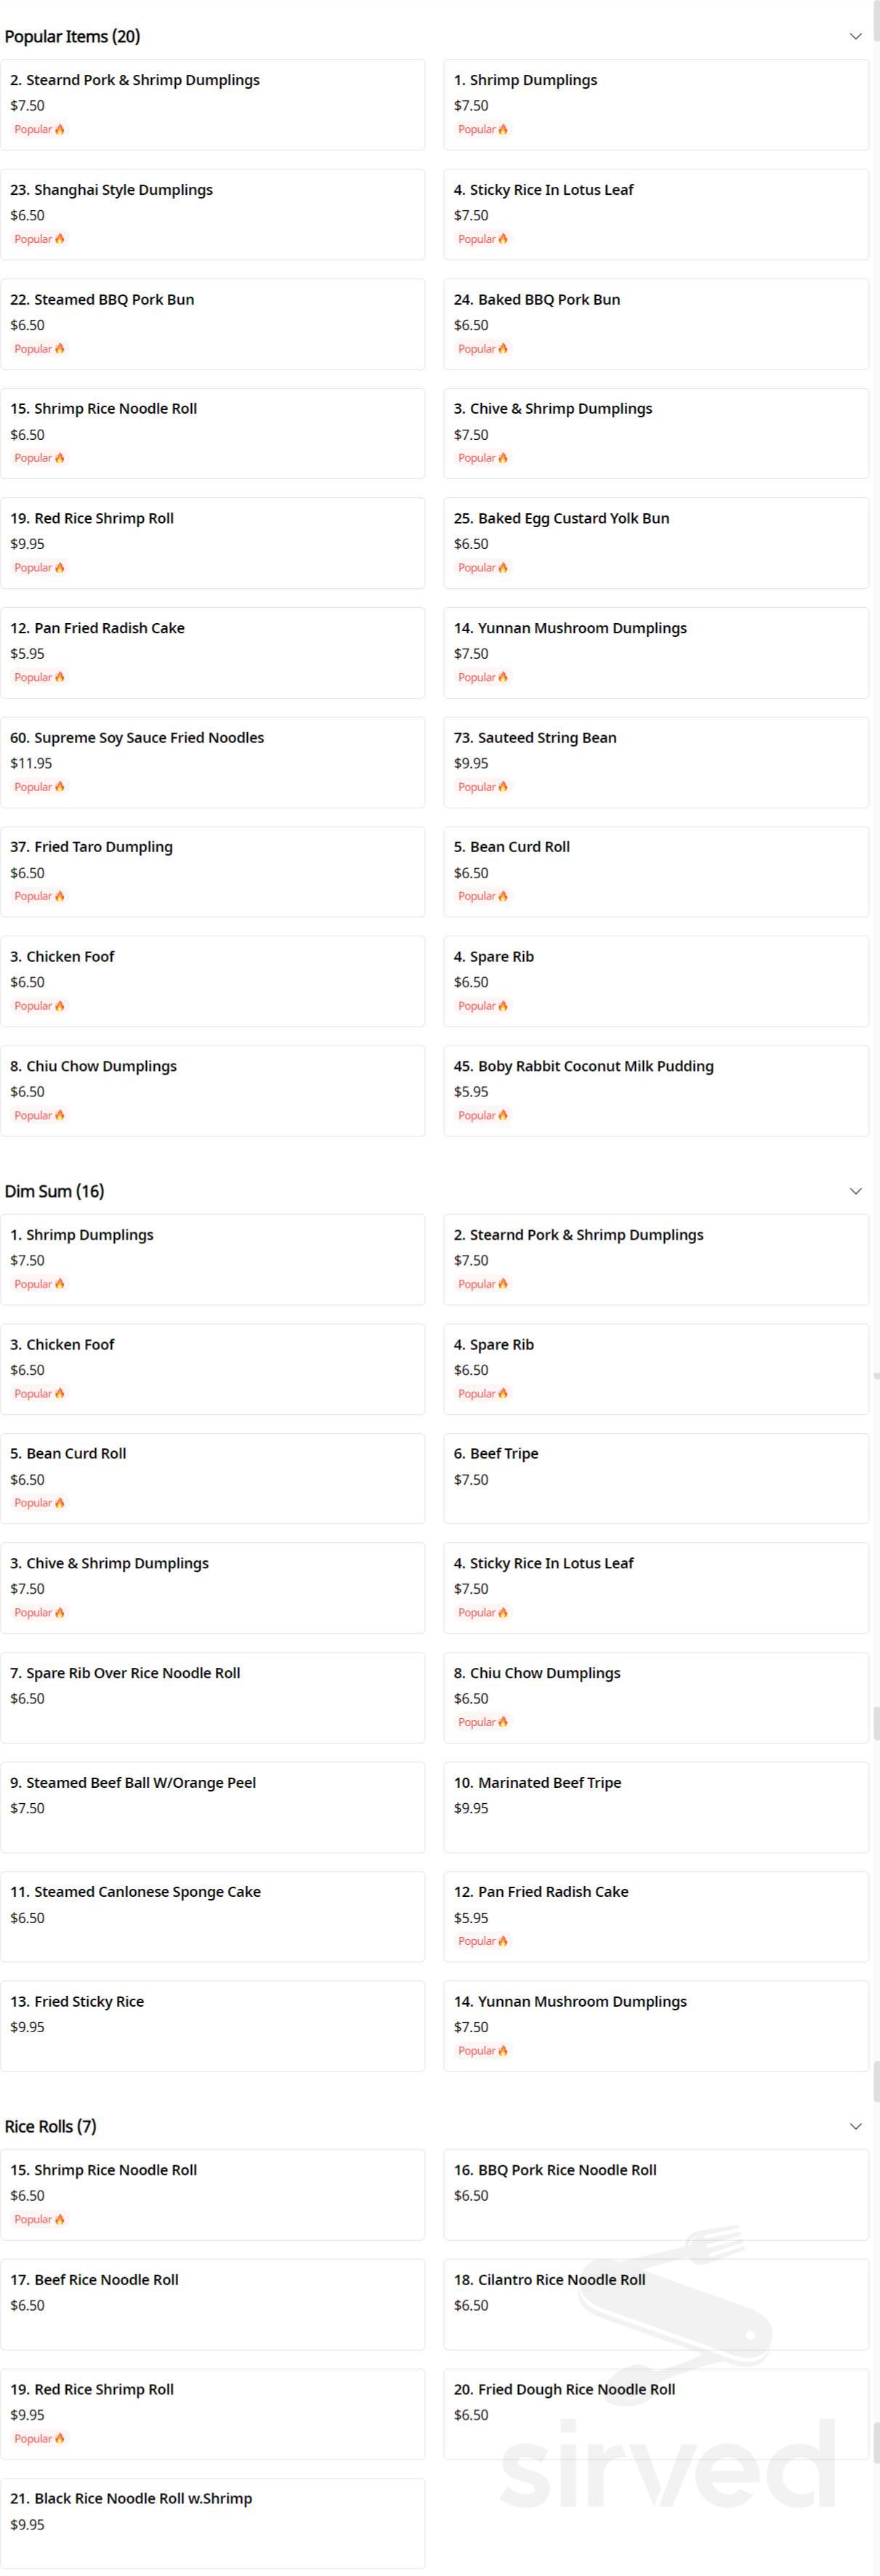This screenshot has height=2576, width=880.
Task: Open 6. Beef Tripe item card
Action: point(656,1478)
